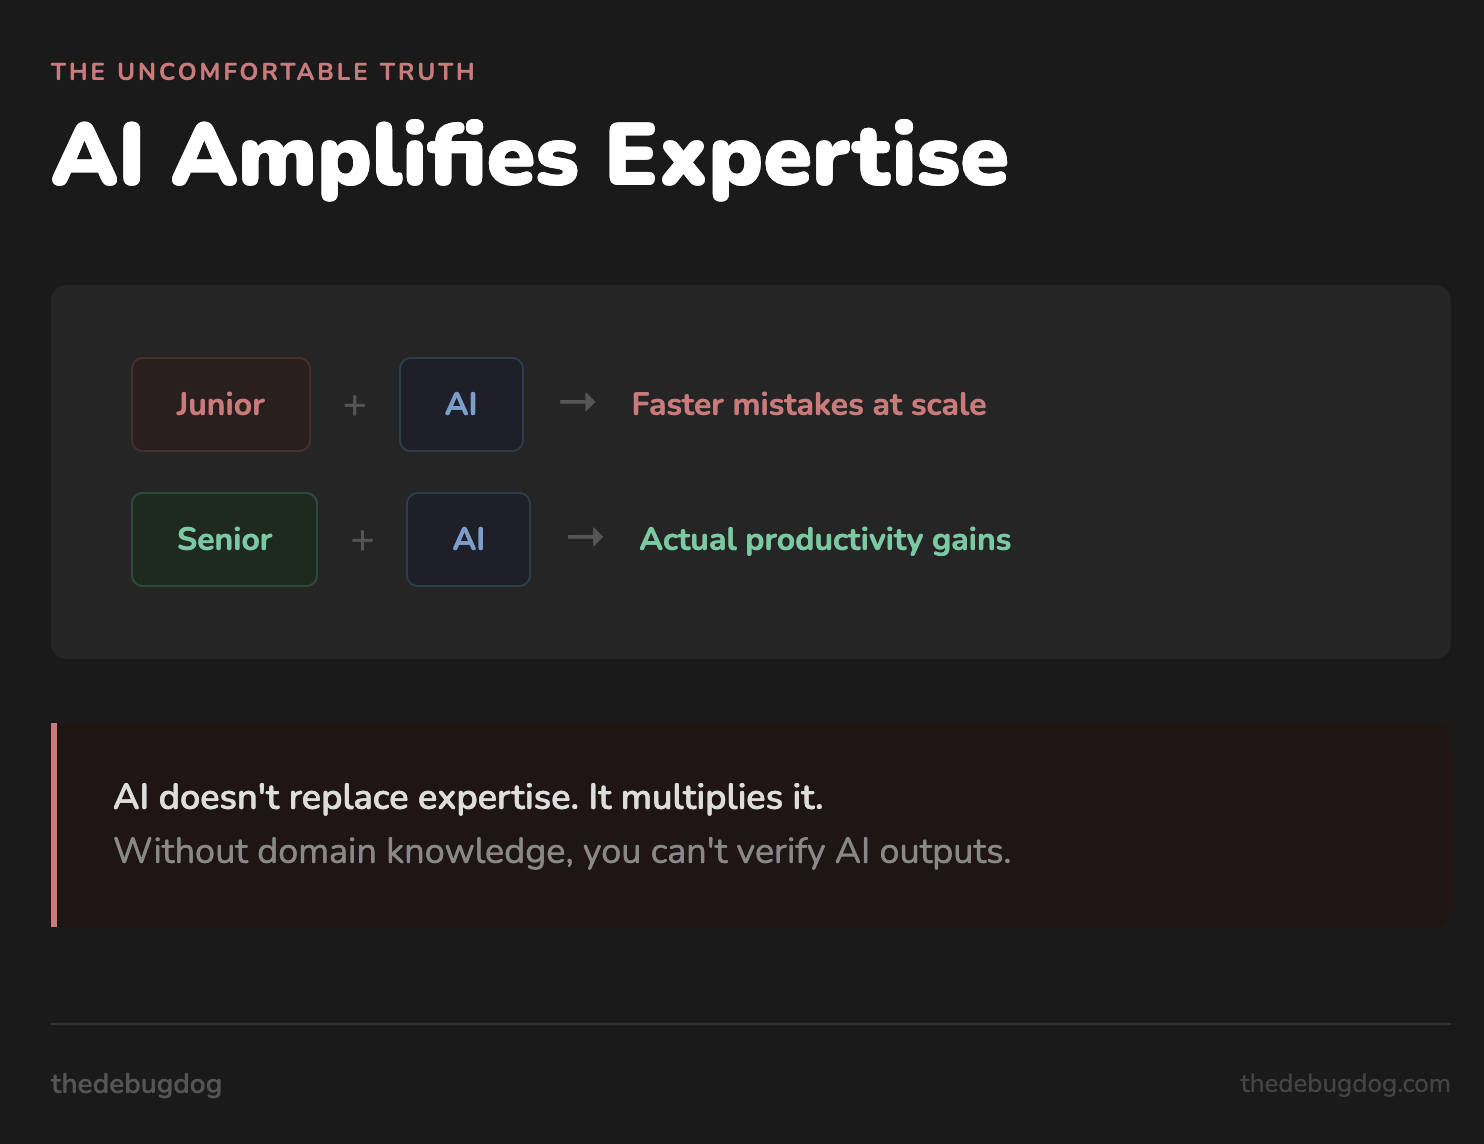This screenshot has width=1484, height=1144.
Task: Open the thedebugdog.com link
Action: tap(1344, 1083)
